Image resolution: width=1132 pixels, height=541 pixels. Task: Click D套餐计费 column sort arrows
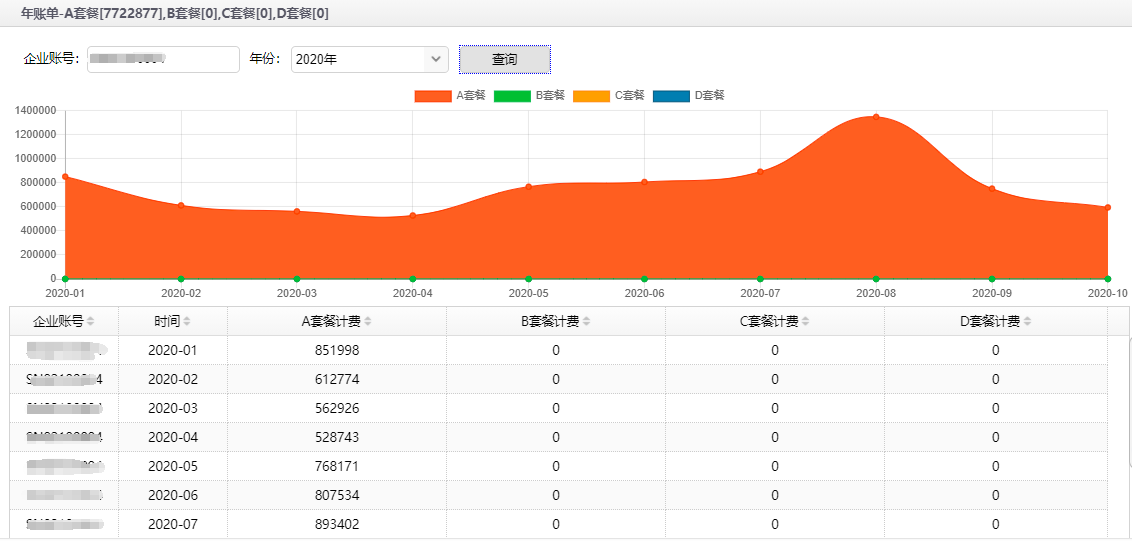click(1027, 321)
